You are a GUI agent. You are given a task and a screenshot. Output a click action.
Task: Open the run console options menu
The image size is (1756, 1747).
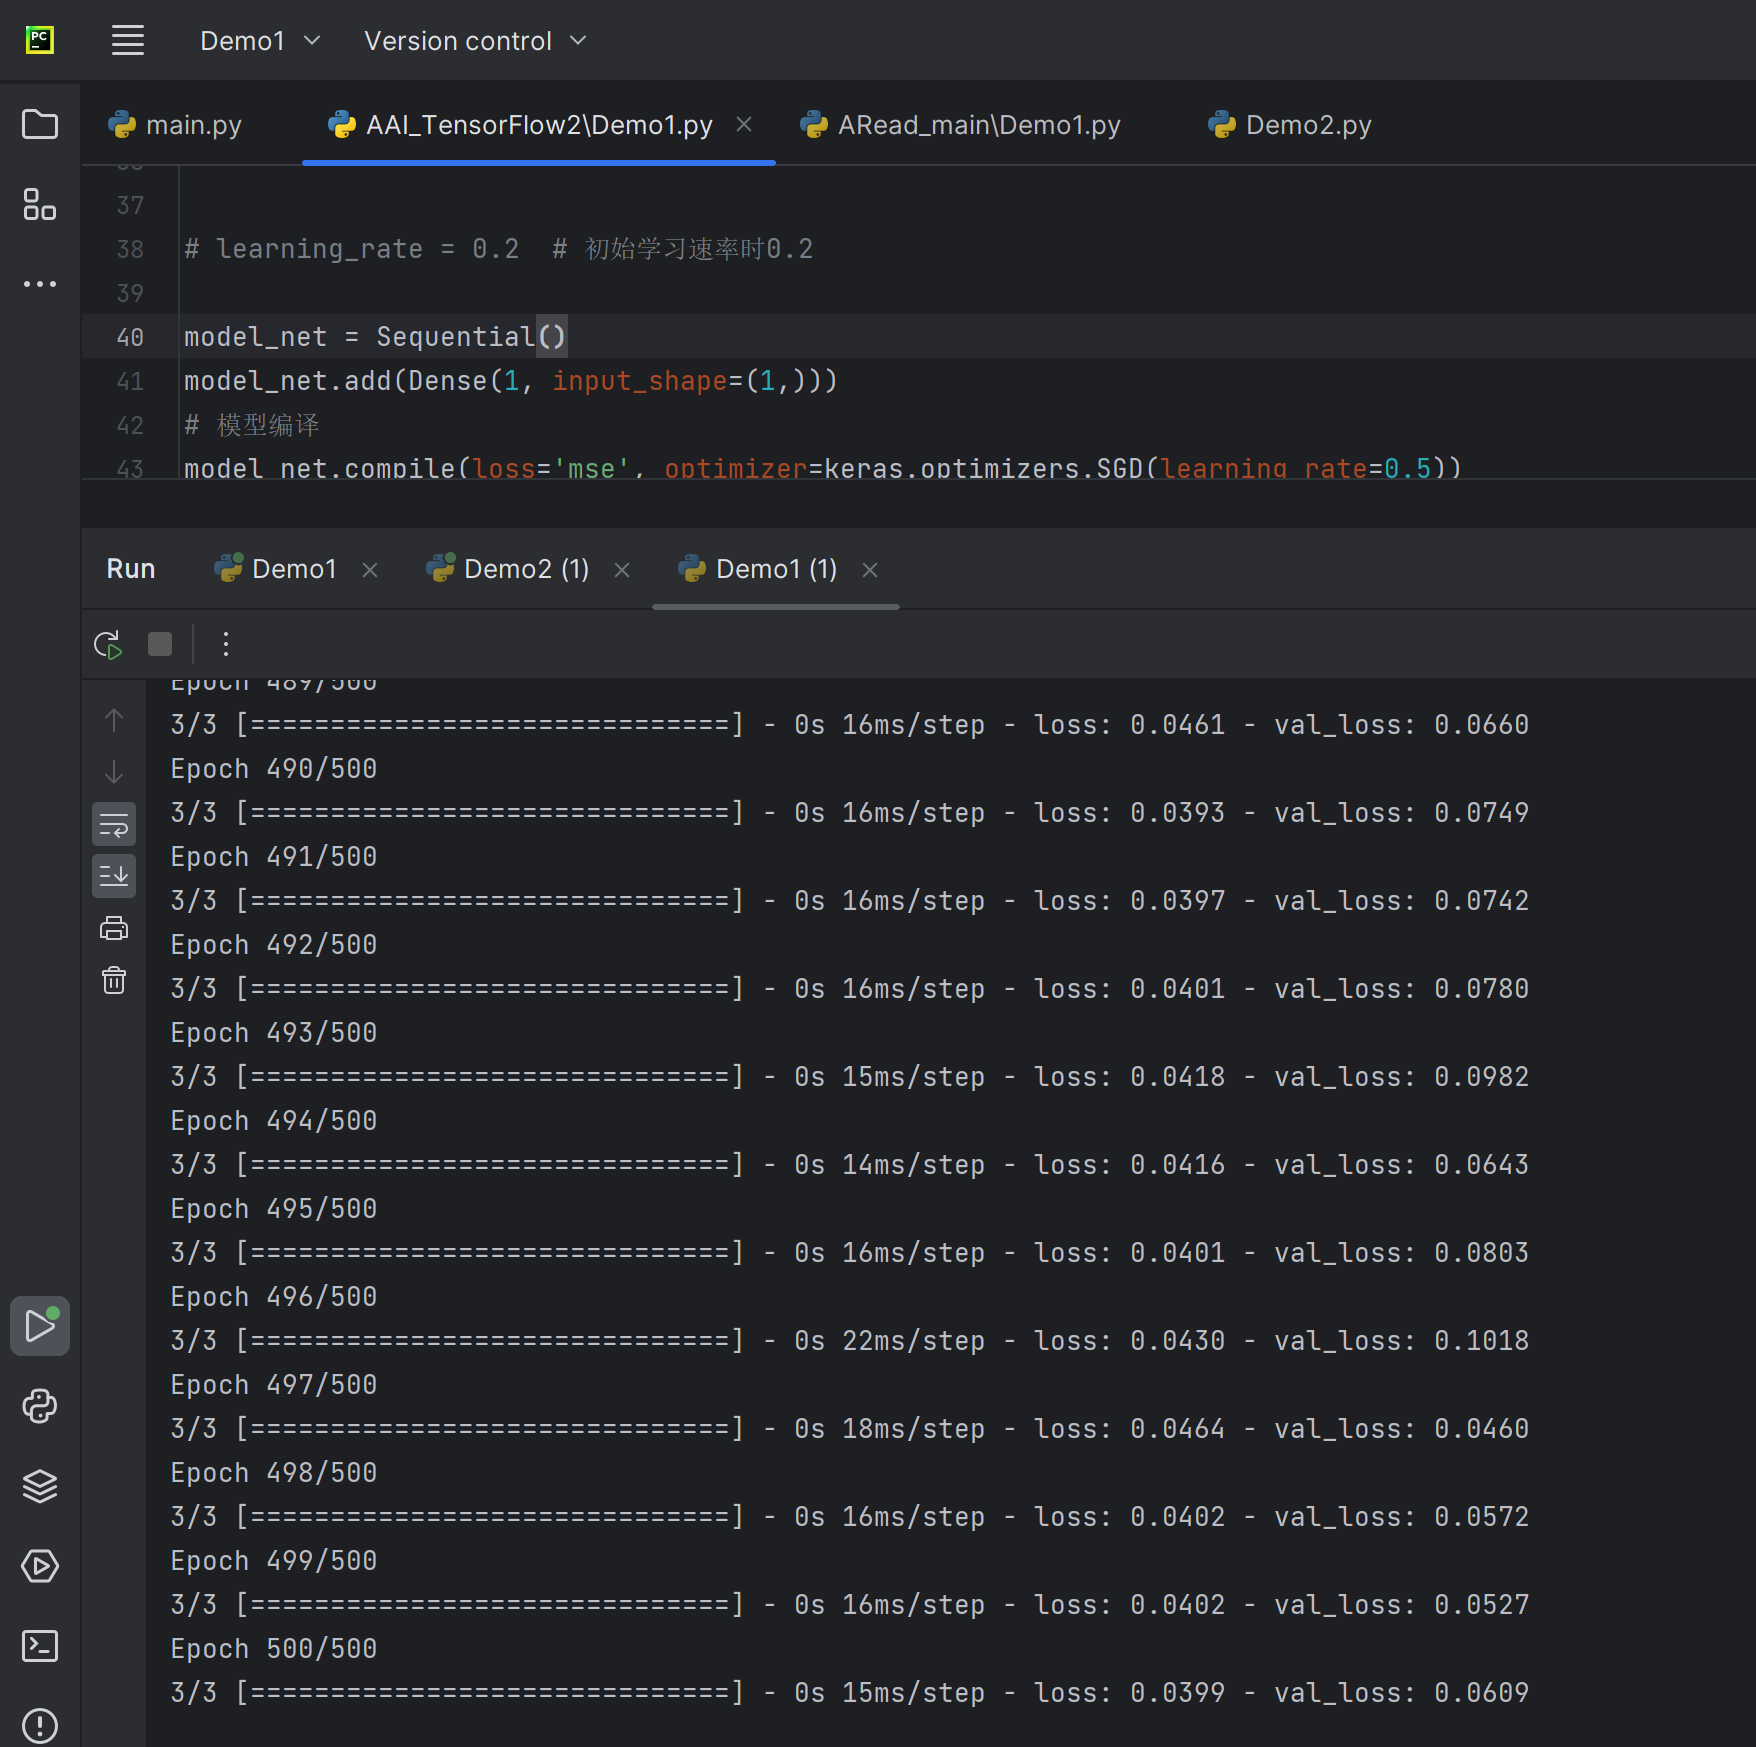tap(225, 643)
